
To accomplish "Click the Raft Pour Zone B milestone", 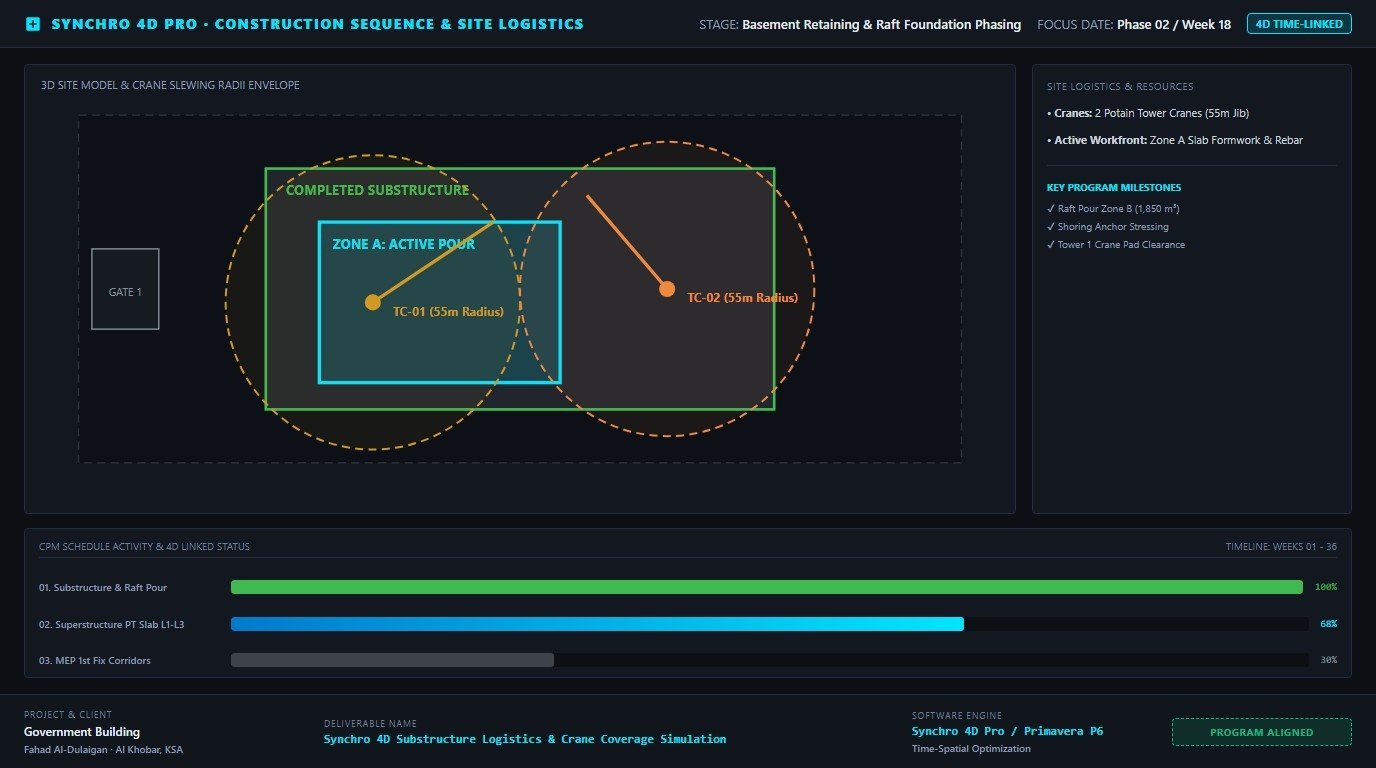I will point(1112,209).
